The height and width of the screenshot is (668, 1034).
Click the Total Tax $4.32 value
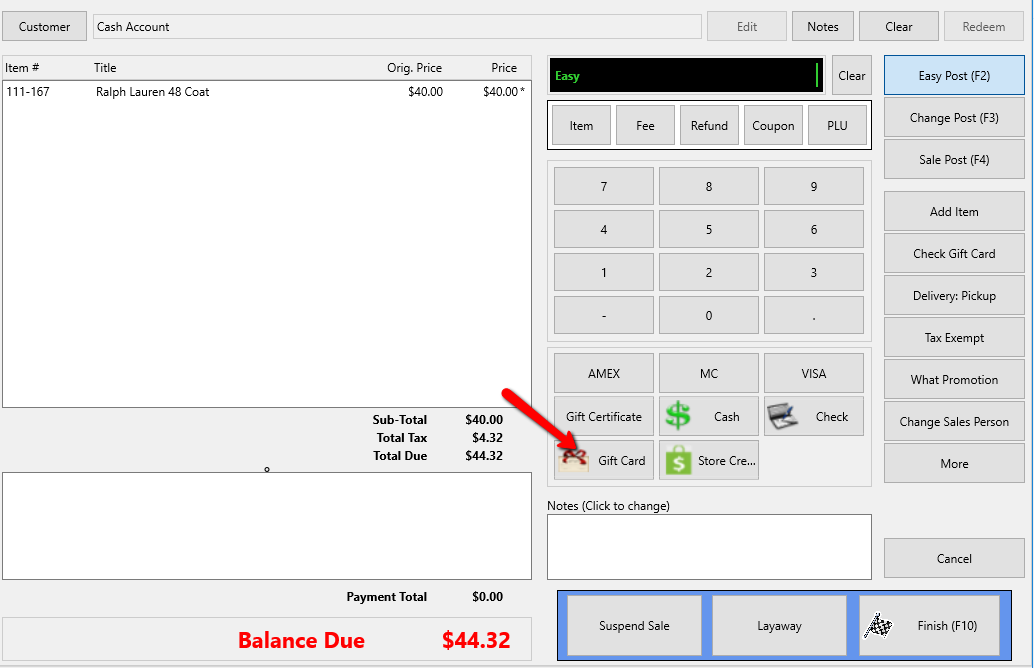click(487, 437)
